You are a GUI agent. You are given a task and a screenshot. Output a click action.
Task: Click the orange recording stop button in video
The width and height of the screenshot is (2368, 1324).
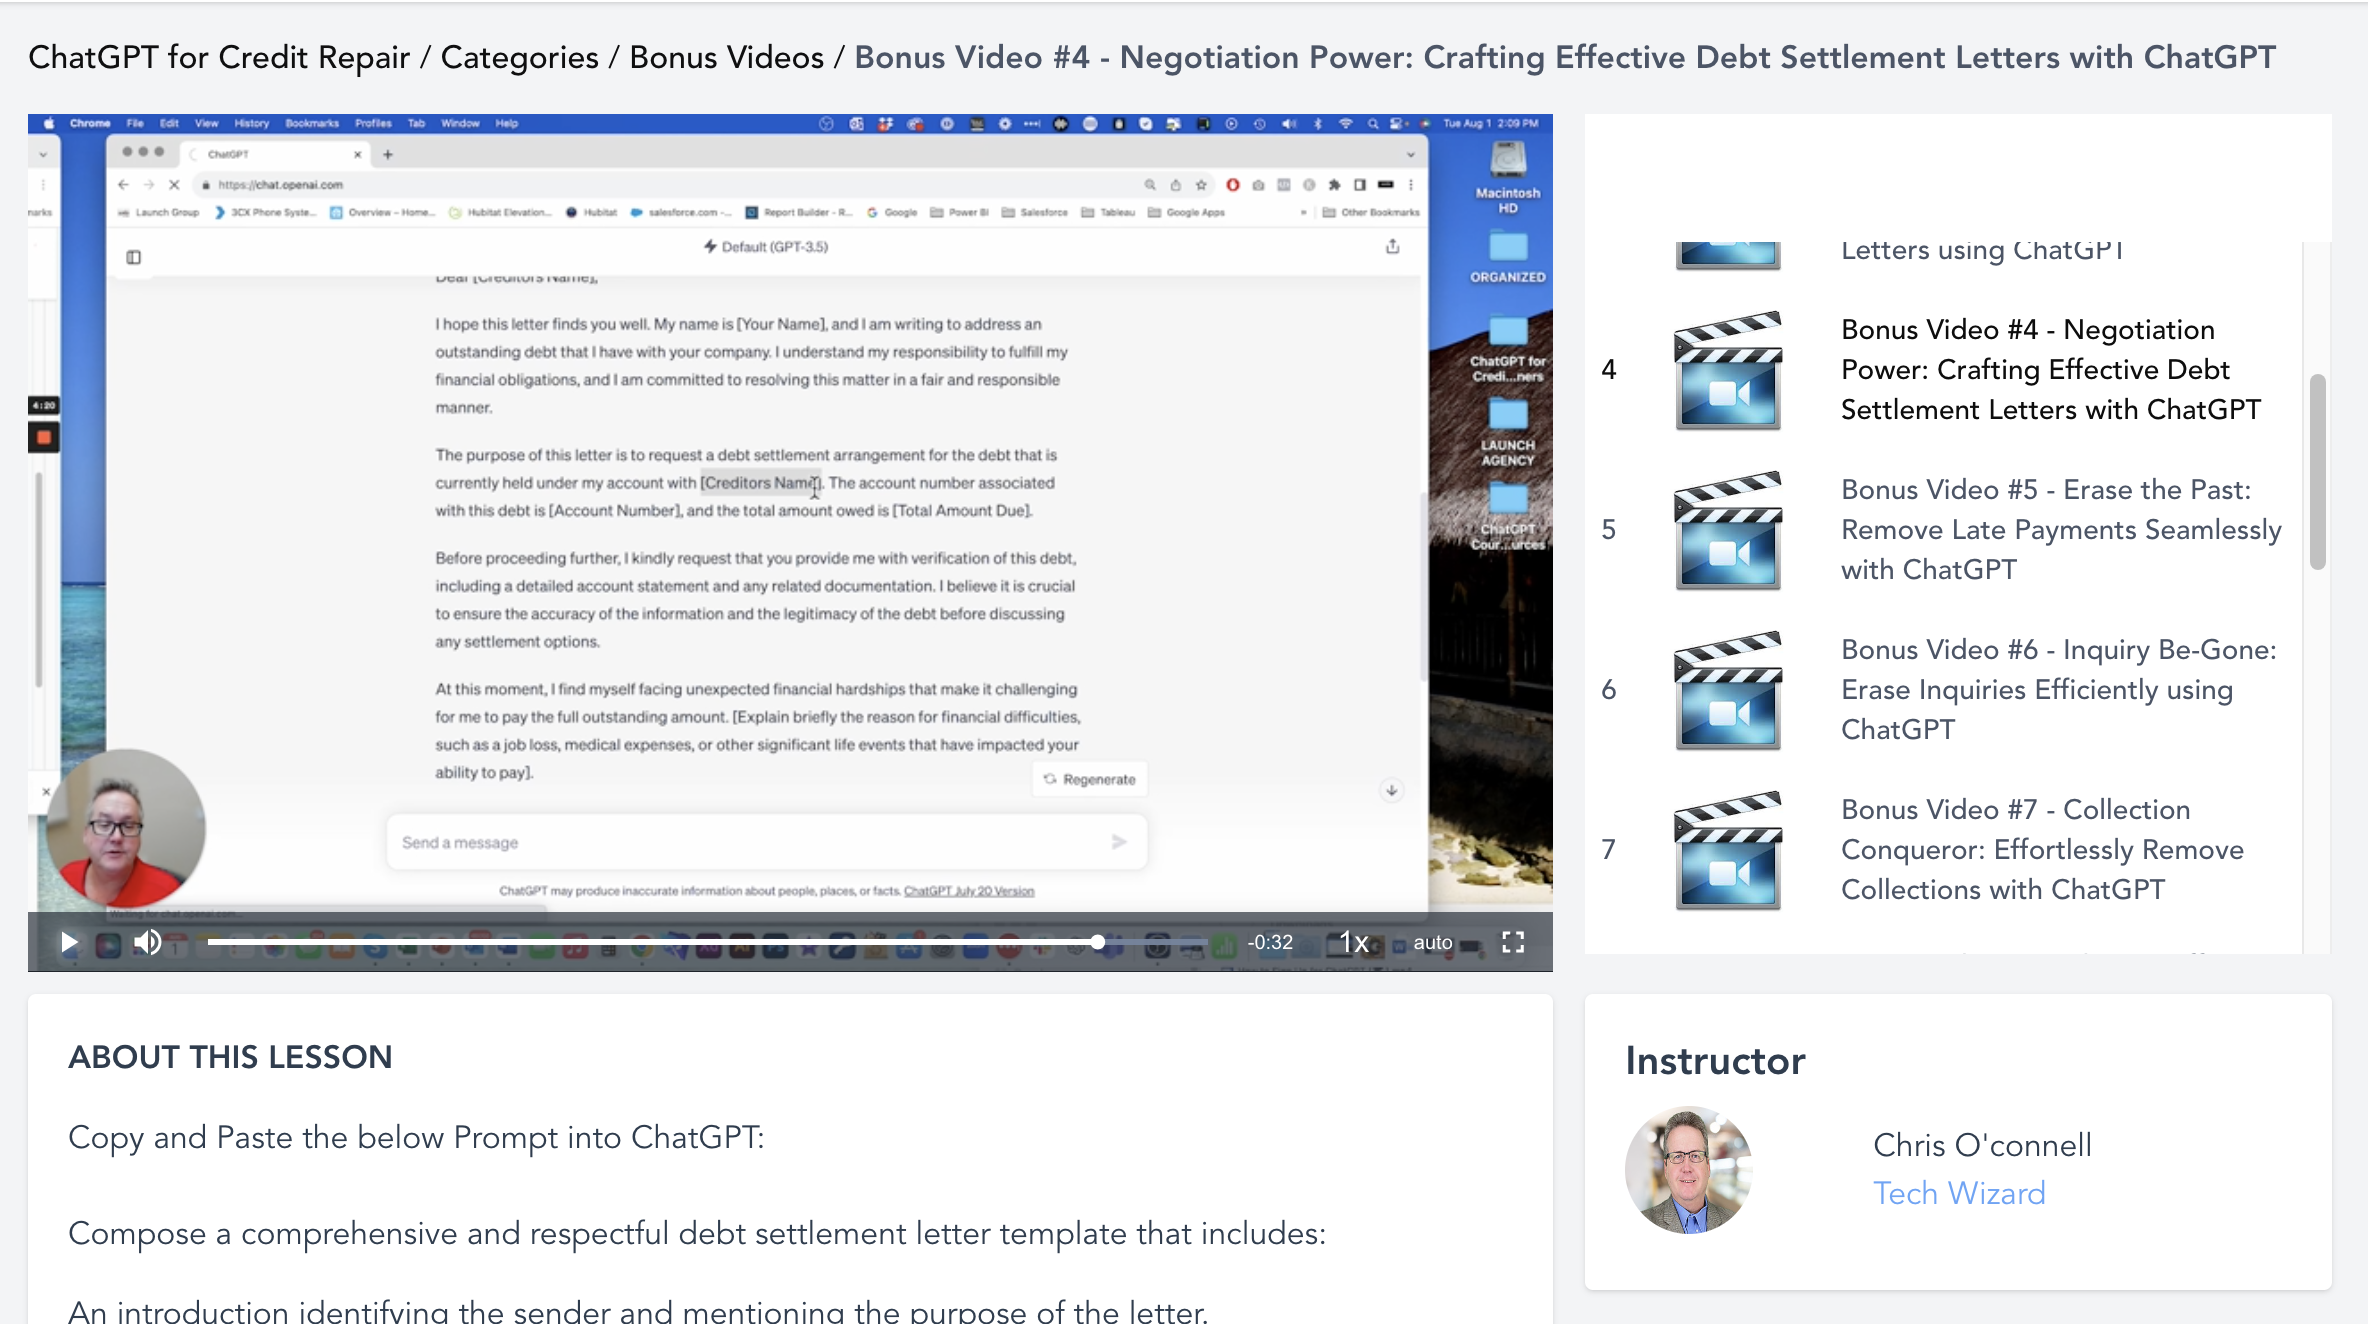(44, 437)
